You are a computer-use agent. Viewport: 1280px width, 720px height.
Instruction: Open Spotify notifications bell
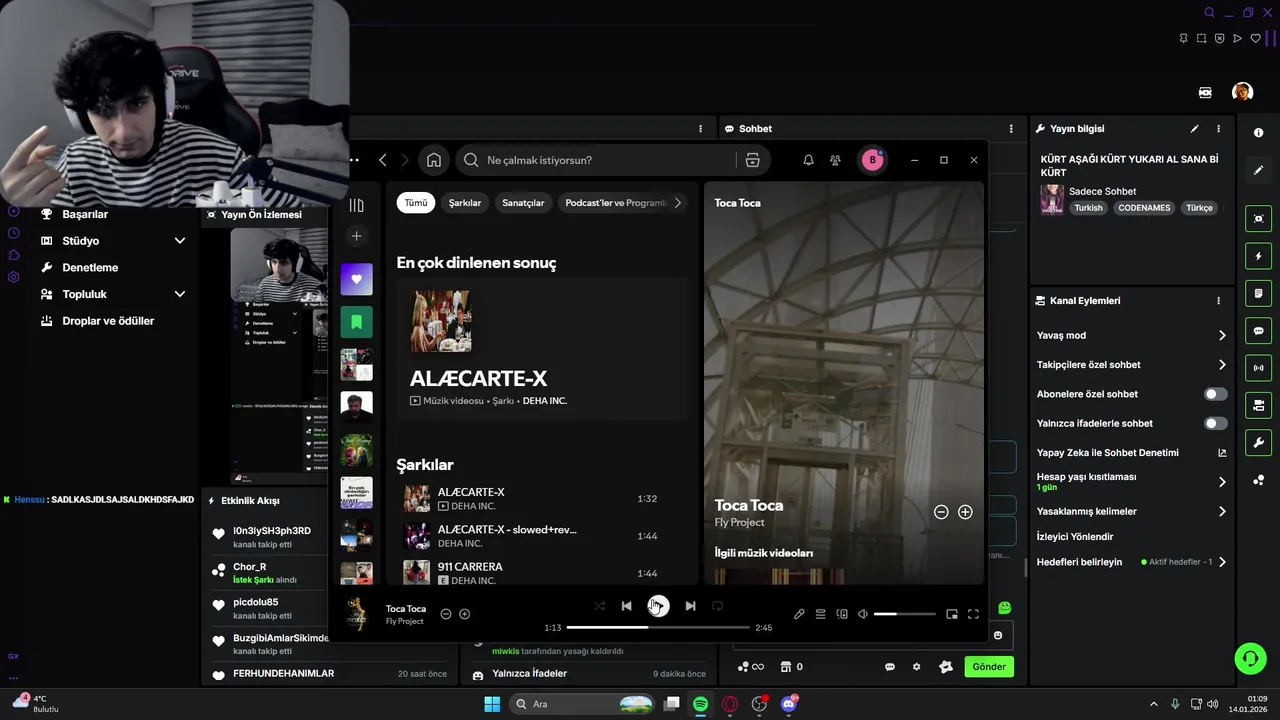[808, 160]
